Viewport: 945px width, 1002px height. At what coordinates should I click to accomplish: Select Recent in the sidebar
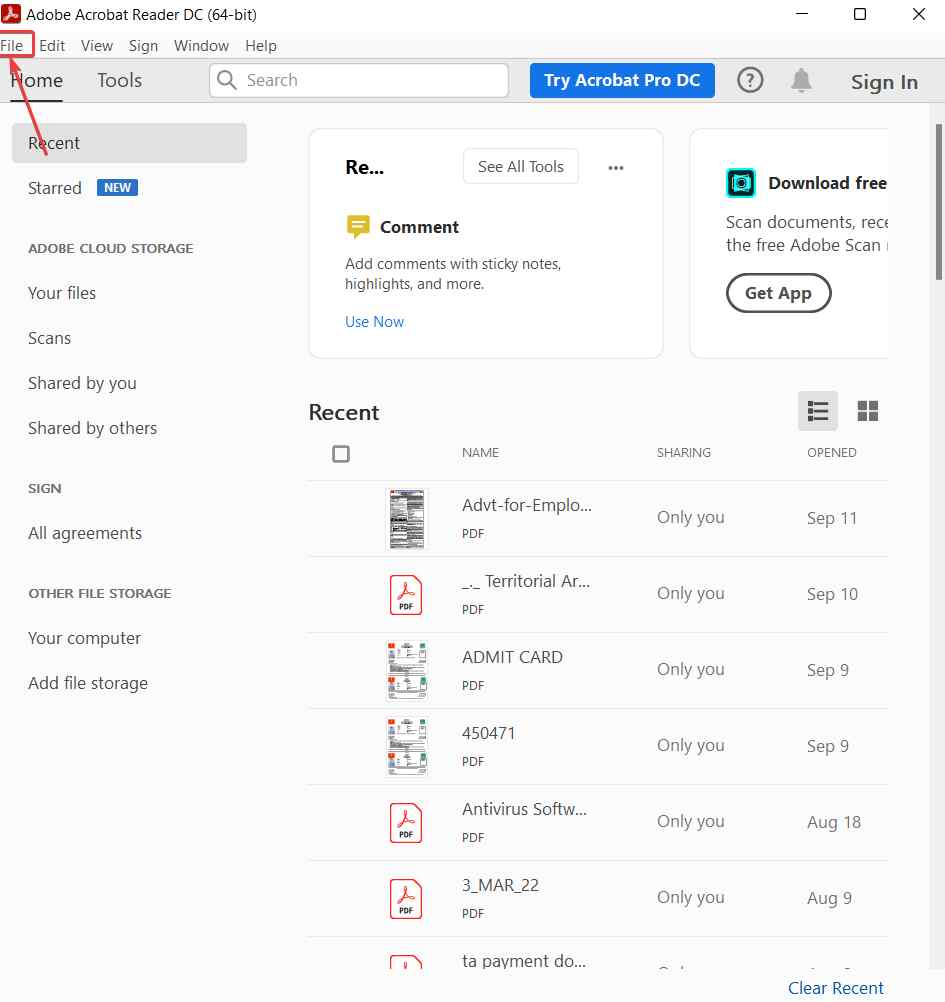click(129, 143)
